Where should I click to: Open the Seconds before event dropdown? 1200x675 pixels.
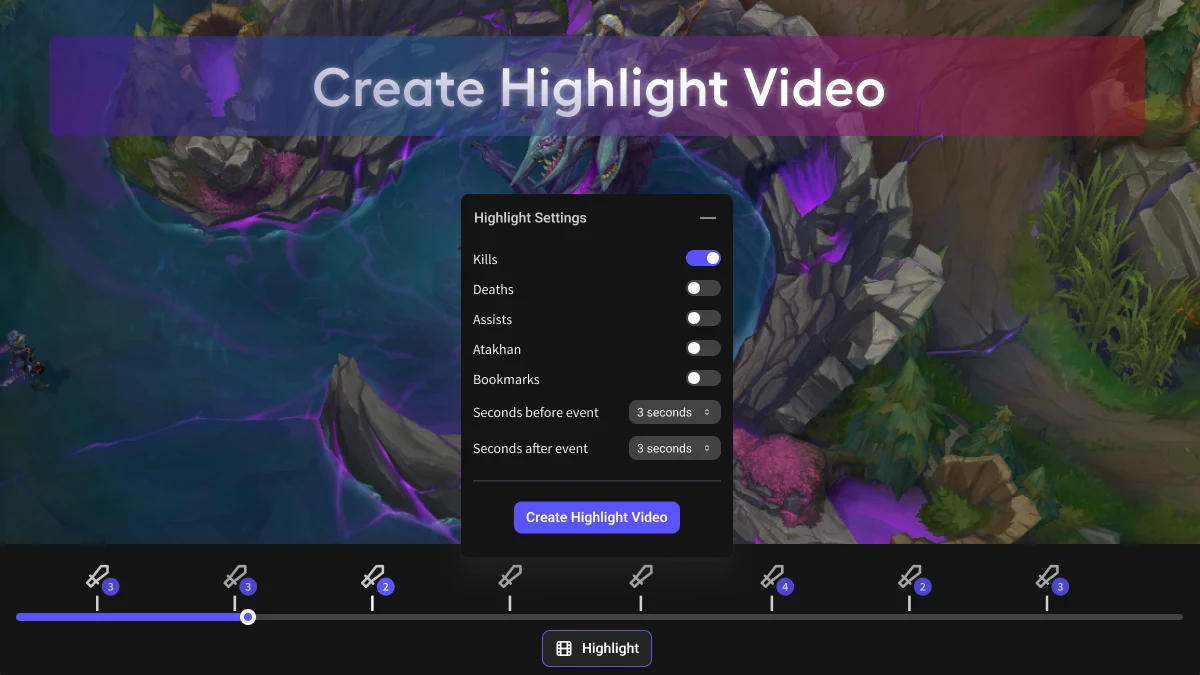point(675,412)
